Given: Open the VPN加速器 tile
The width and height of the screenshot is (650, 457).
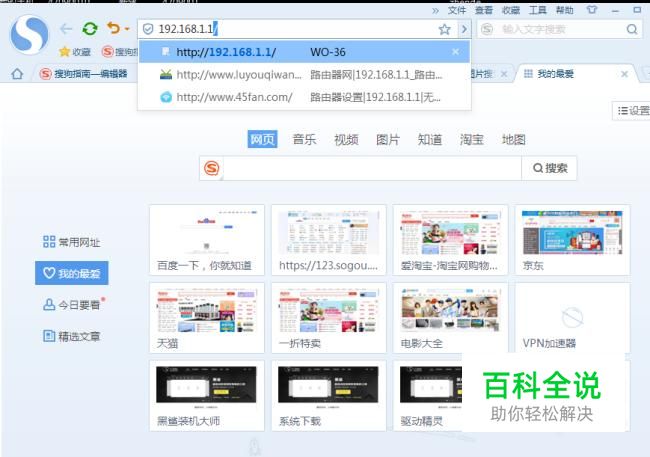Looking at the screenshot, I should coord(572,318).
